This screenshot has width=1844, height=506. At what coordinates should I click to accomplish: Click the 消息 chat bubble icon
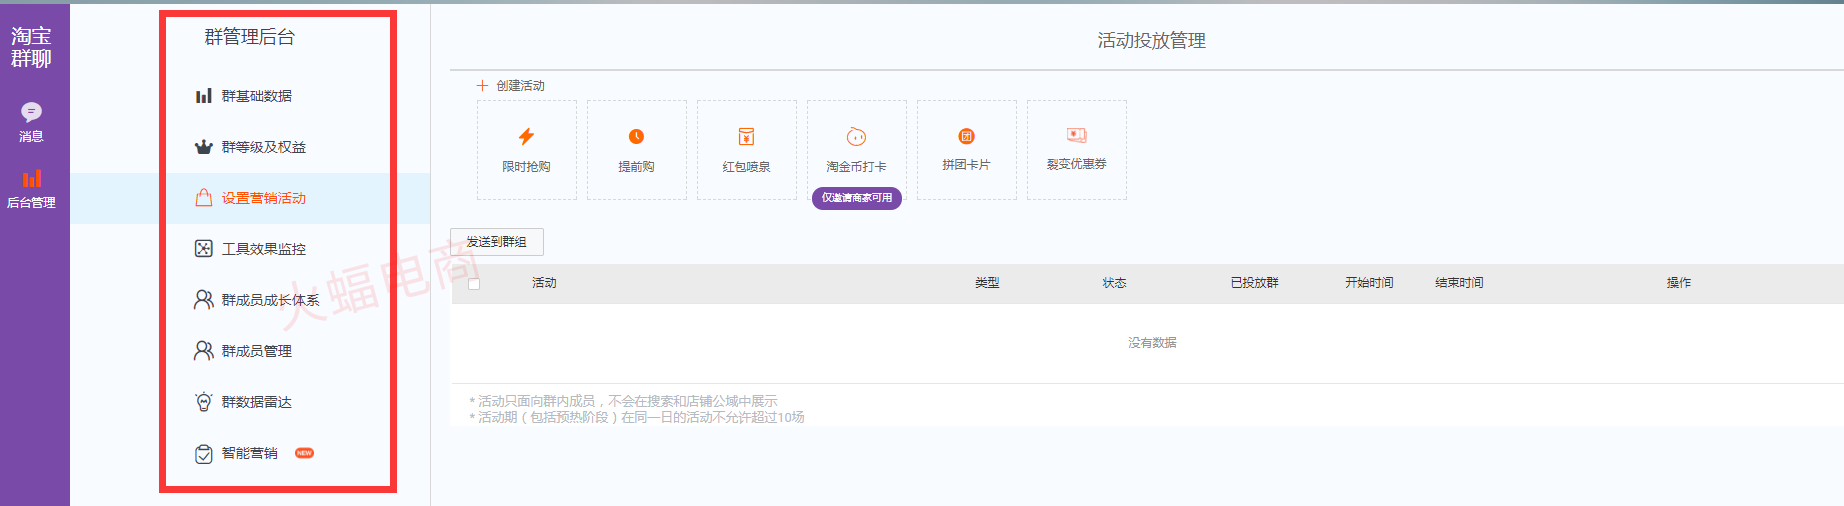31,112
